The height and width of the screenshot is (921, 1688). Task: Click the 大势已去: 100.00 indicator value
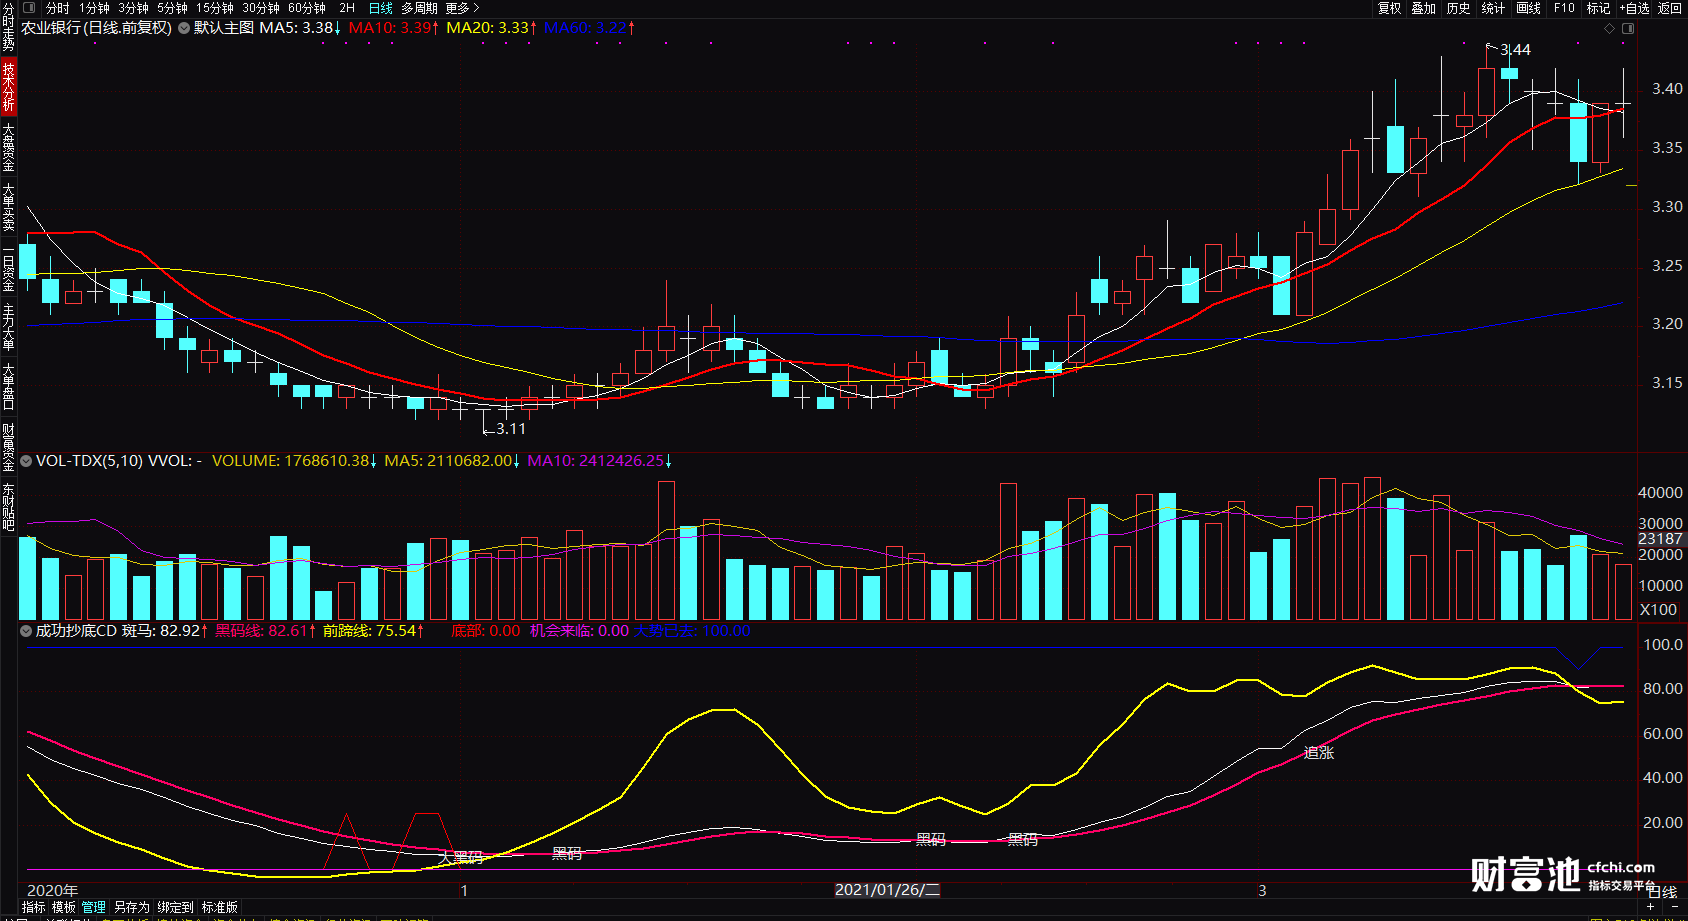pyautogui.click(x=691, y=631)
